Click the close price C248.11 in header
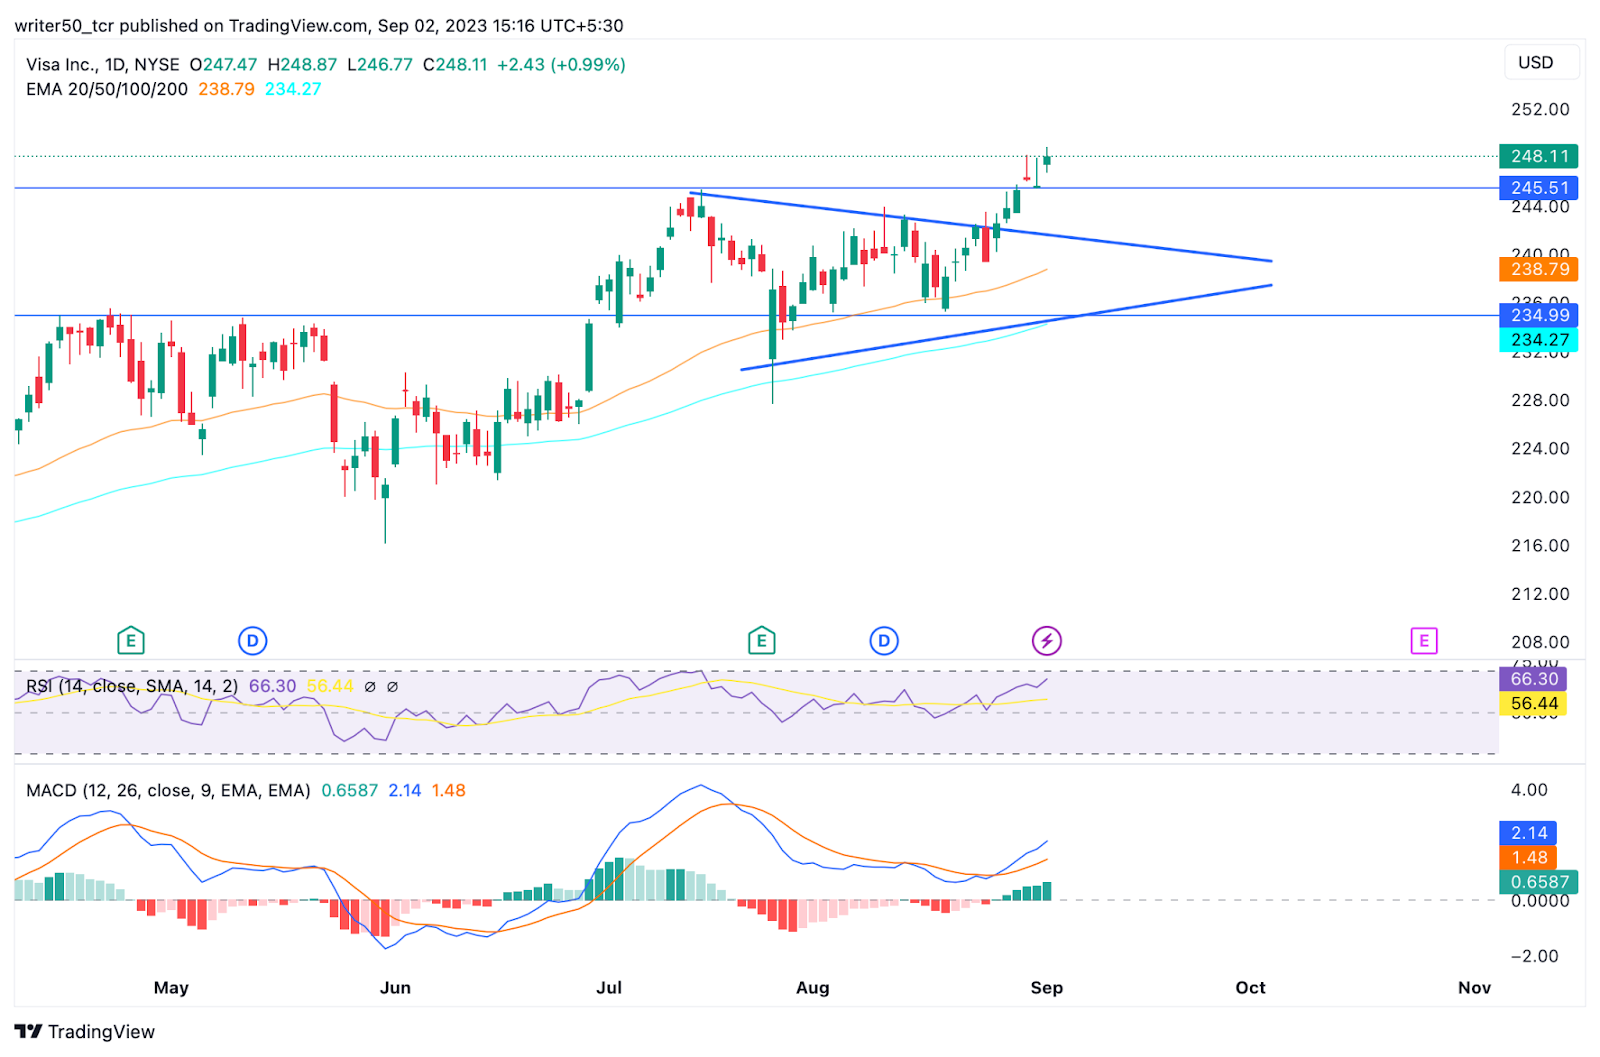 [455, 64]
